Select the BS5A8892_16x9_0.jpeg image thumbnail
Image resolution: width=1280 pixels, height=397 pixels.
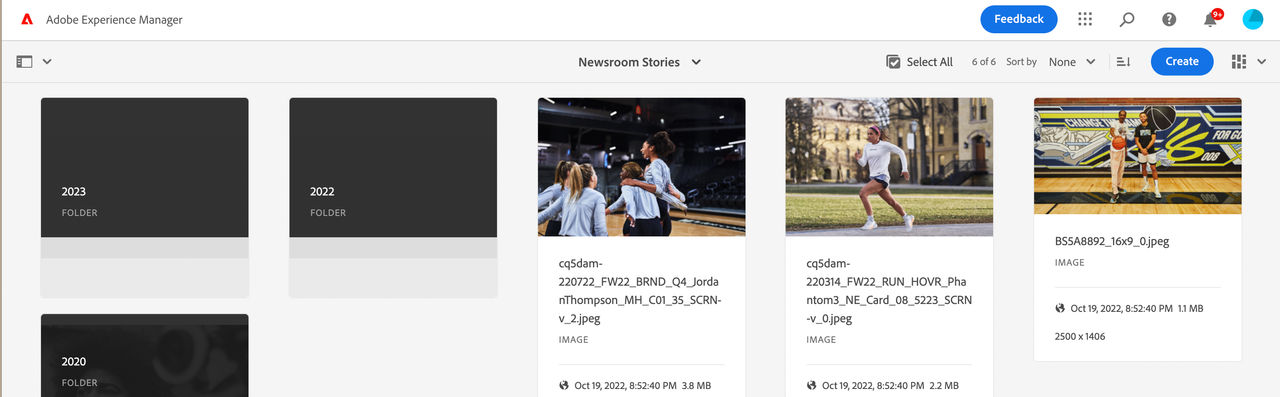pos(1138,156)
